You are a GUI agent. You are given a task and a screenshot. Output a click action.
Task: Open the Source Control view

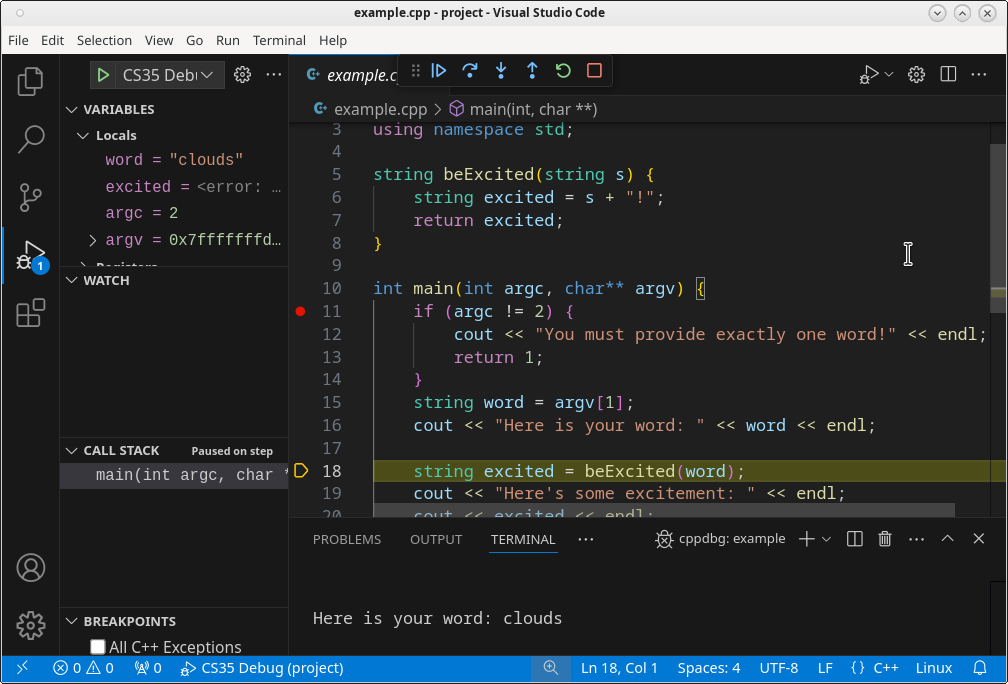(30, 197)
